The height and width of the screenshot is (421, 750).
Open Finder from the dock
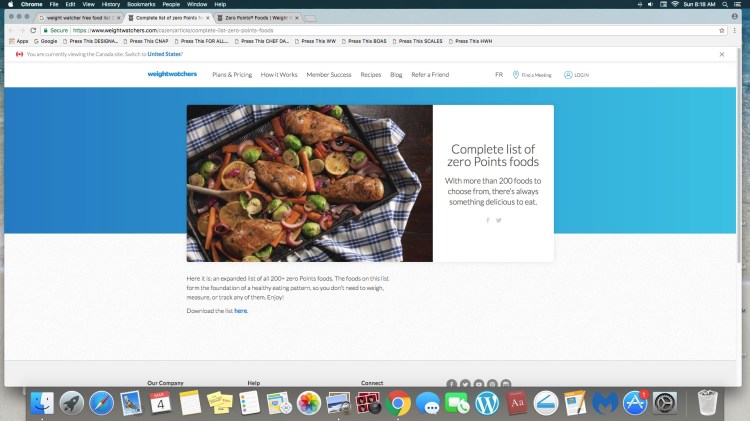(x=42, y=403)
